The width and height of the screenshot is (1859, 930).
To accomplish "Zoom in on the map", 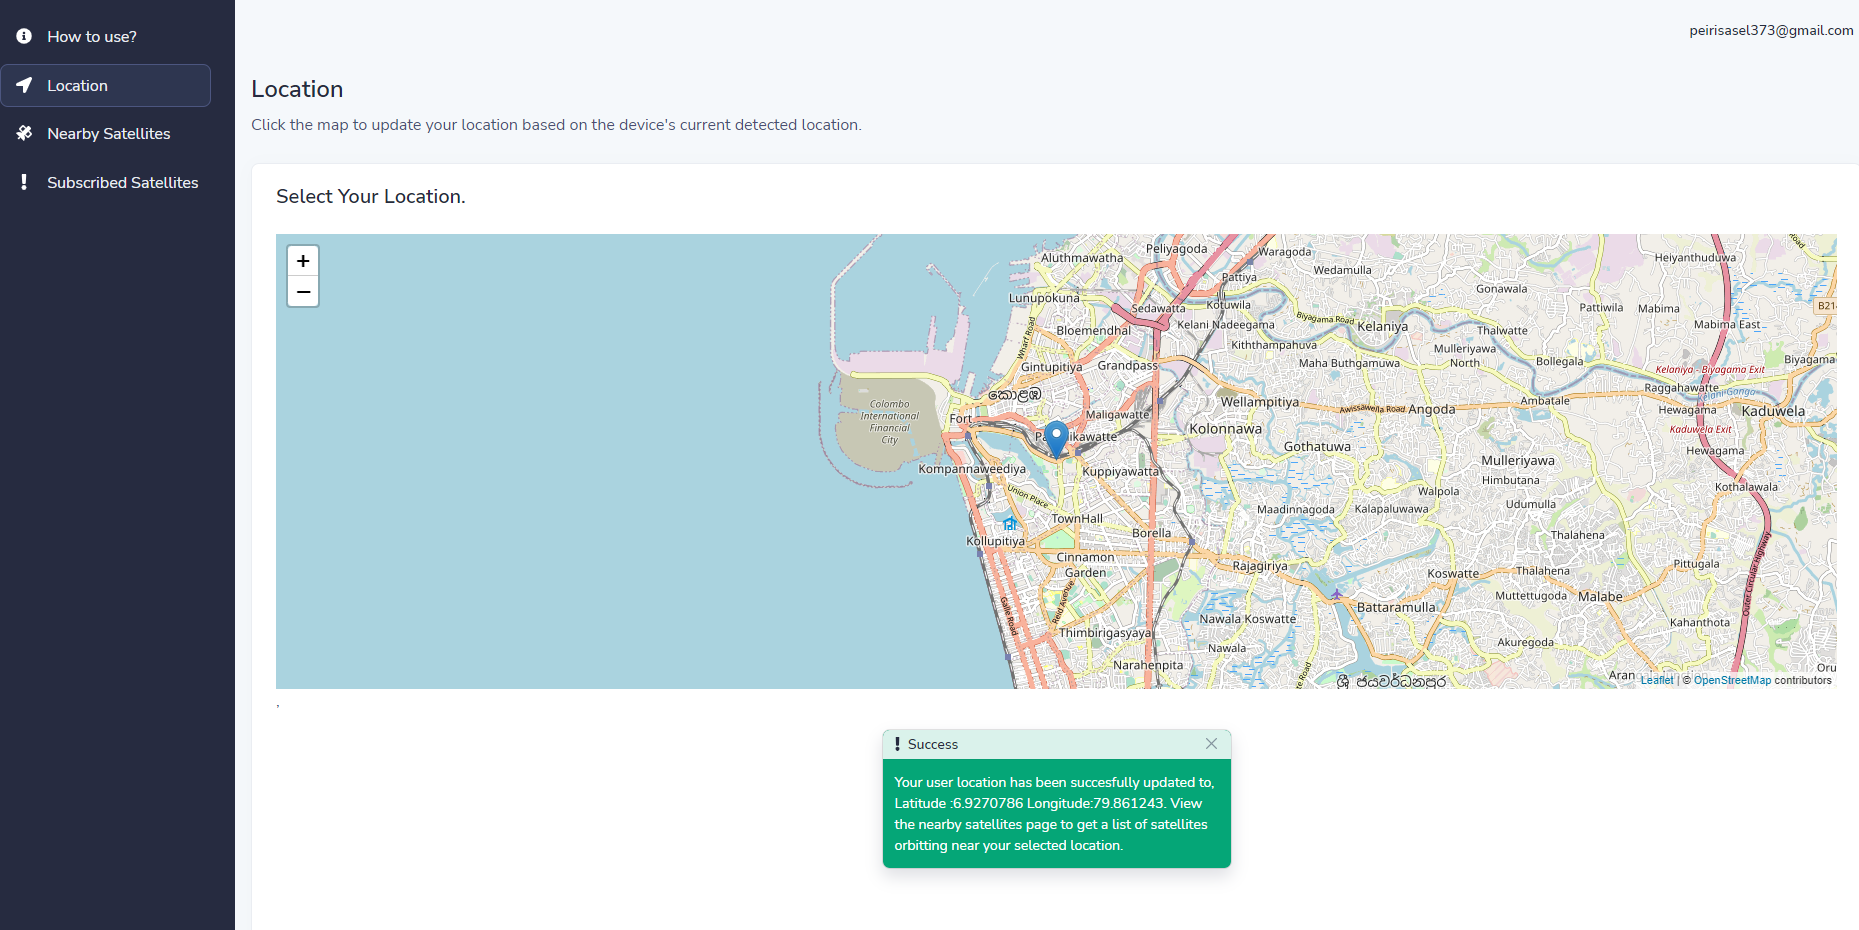I will click(303, 261).
